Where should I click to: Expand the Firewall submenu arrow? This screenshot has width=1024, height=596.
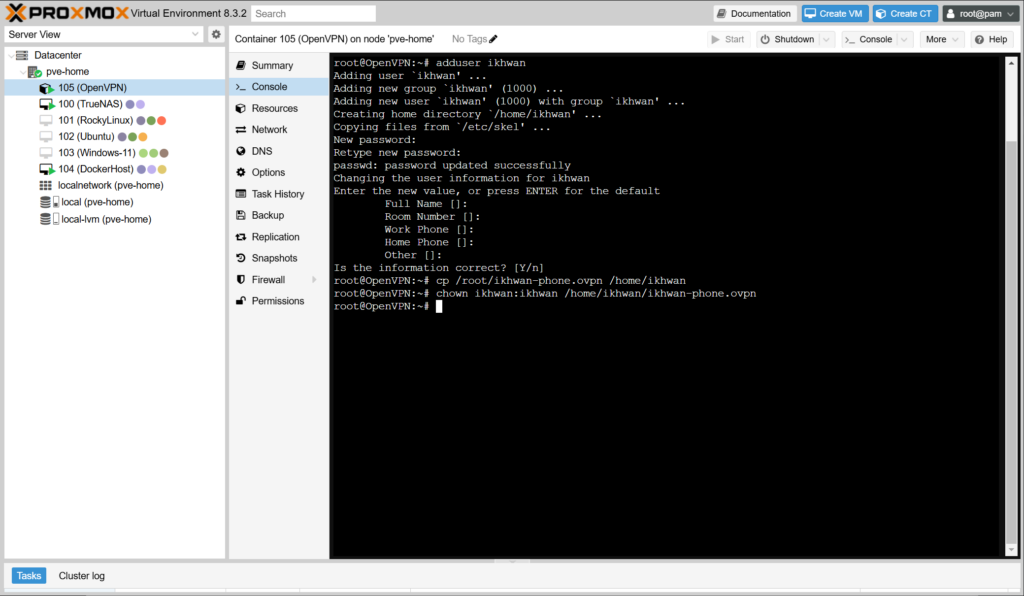[x=314, y=280]
